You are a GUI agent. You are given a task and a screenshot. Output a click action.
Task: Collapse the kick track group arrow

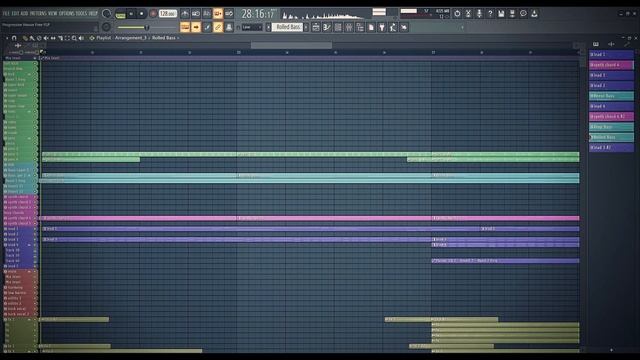click(x=29, y=74)
